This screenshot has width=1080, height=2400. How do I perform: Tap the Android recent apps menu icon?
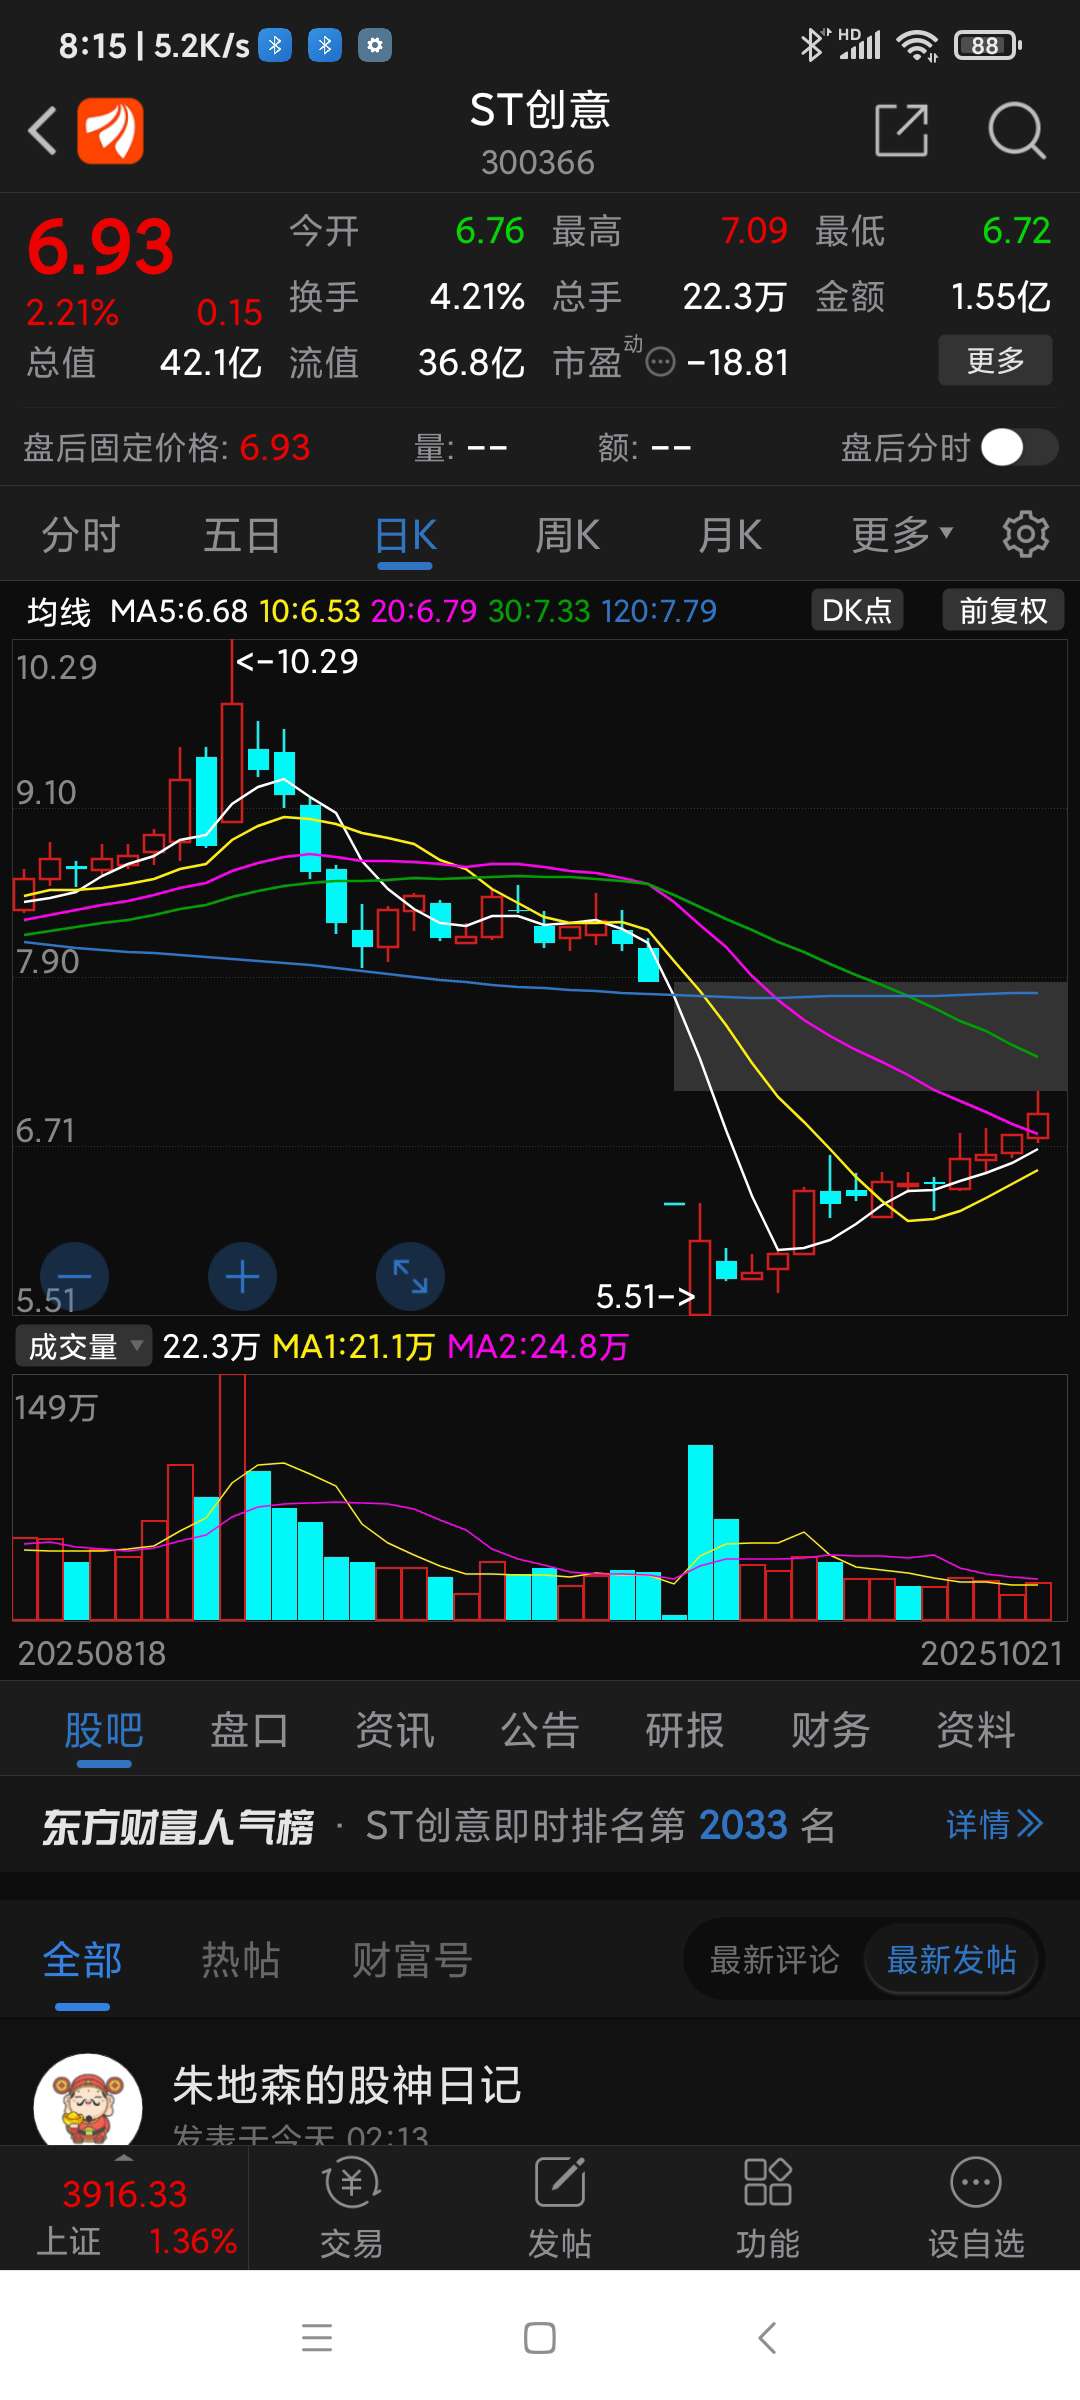point(317,2338)
